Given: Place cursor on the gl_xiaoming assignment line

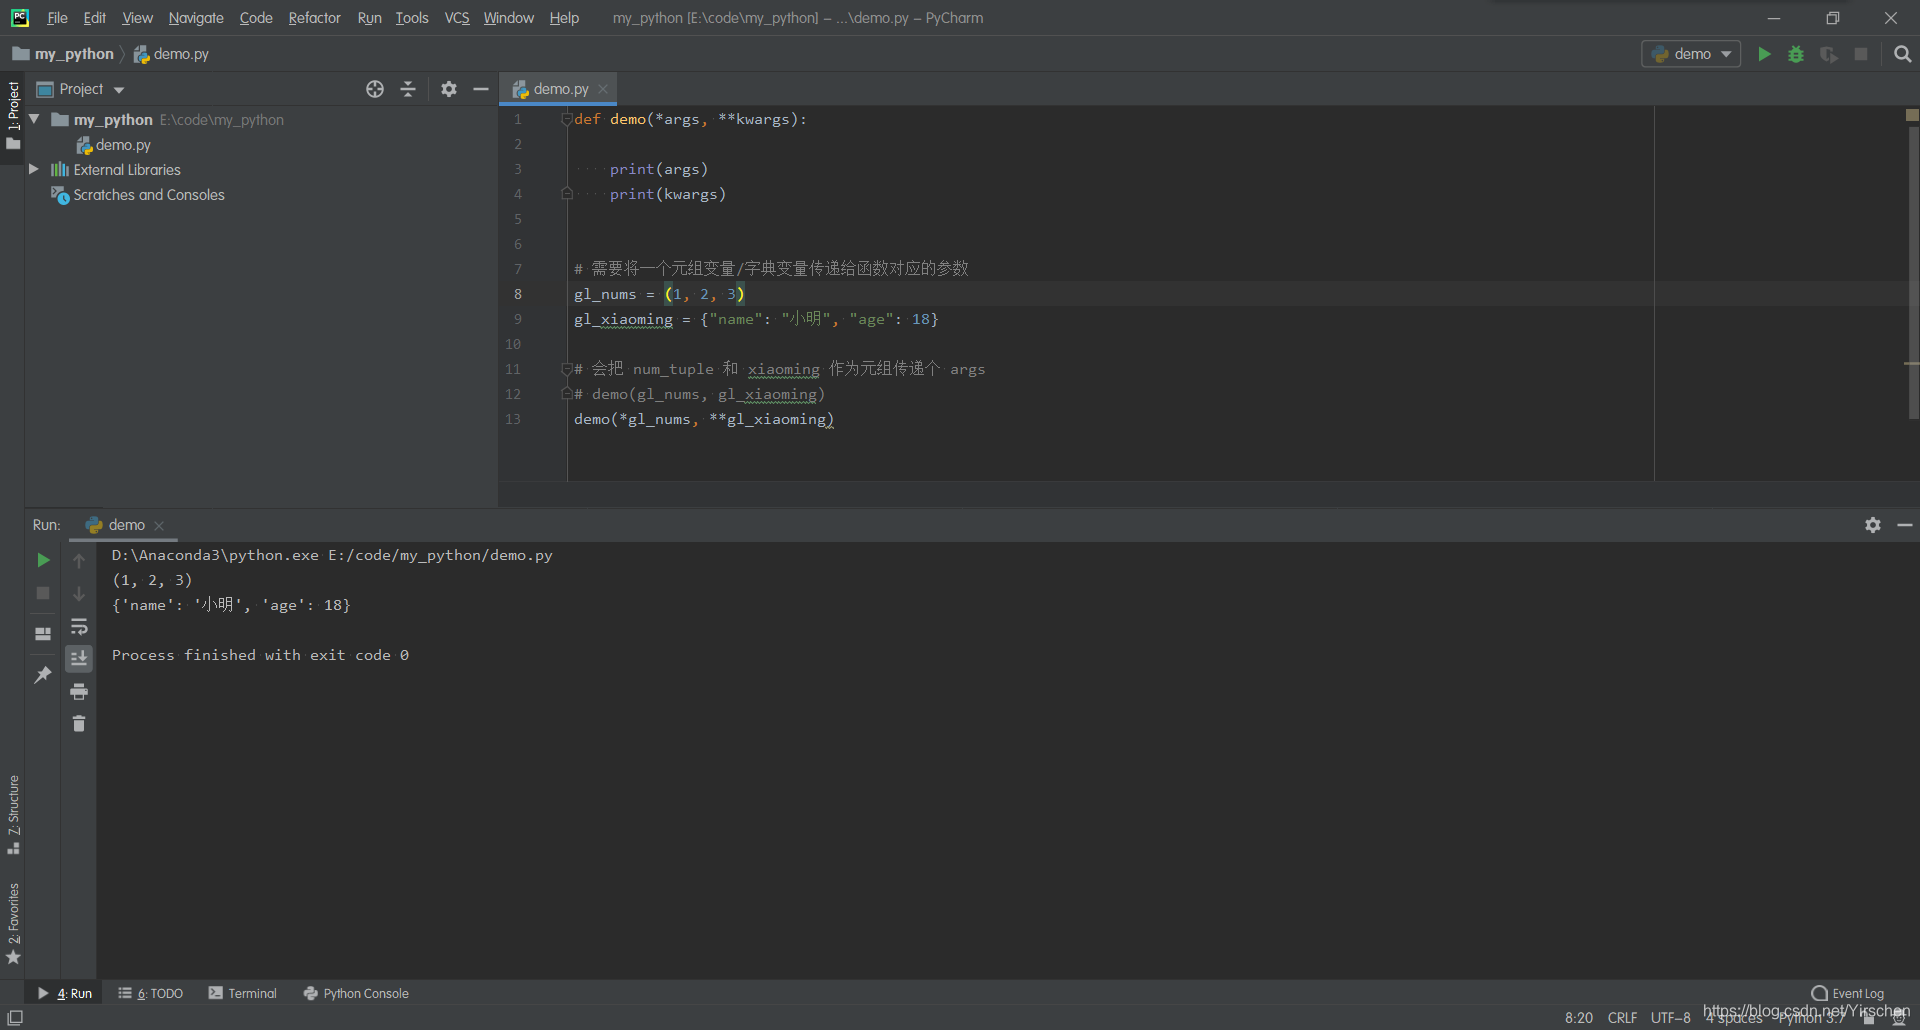Looking at the screenshot, I should (756, 319).
